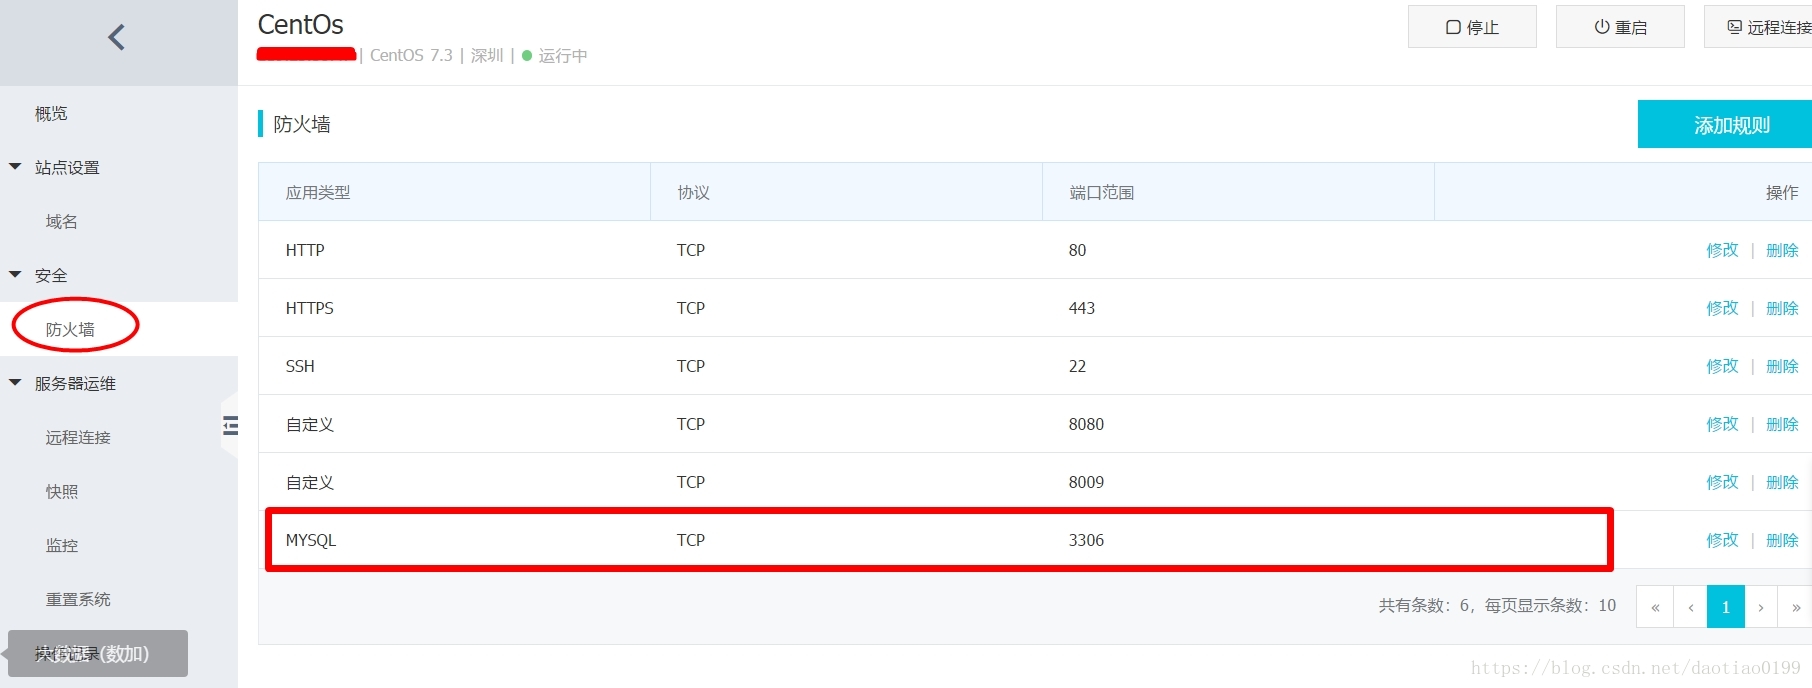
Task: Go to next page with › button
Action: point(1761,607)
